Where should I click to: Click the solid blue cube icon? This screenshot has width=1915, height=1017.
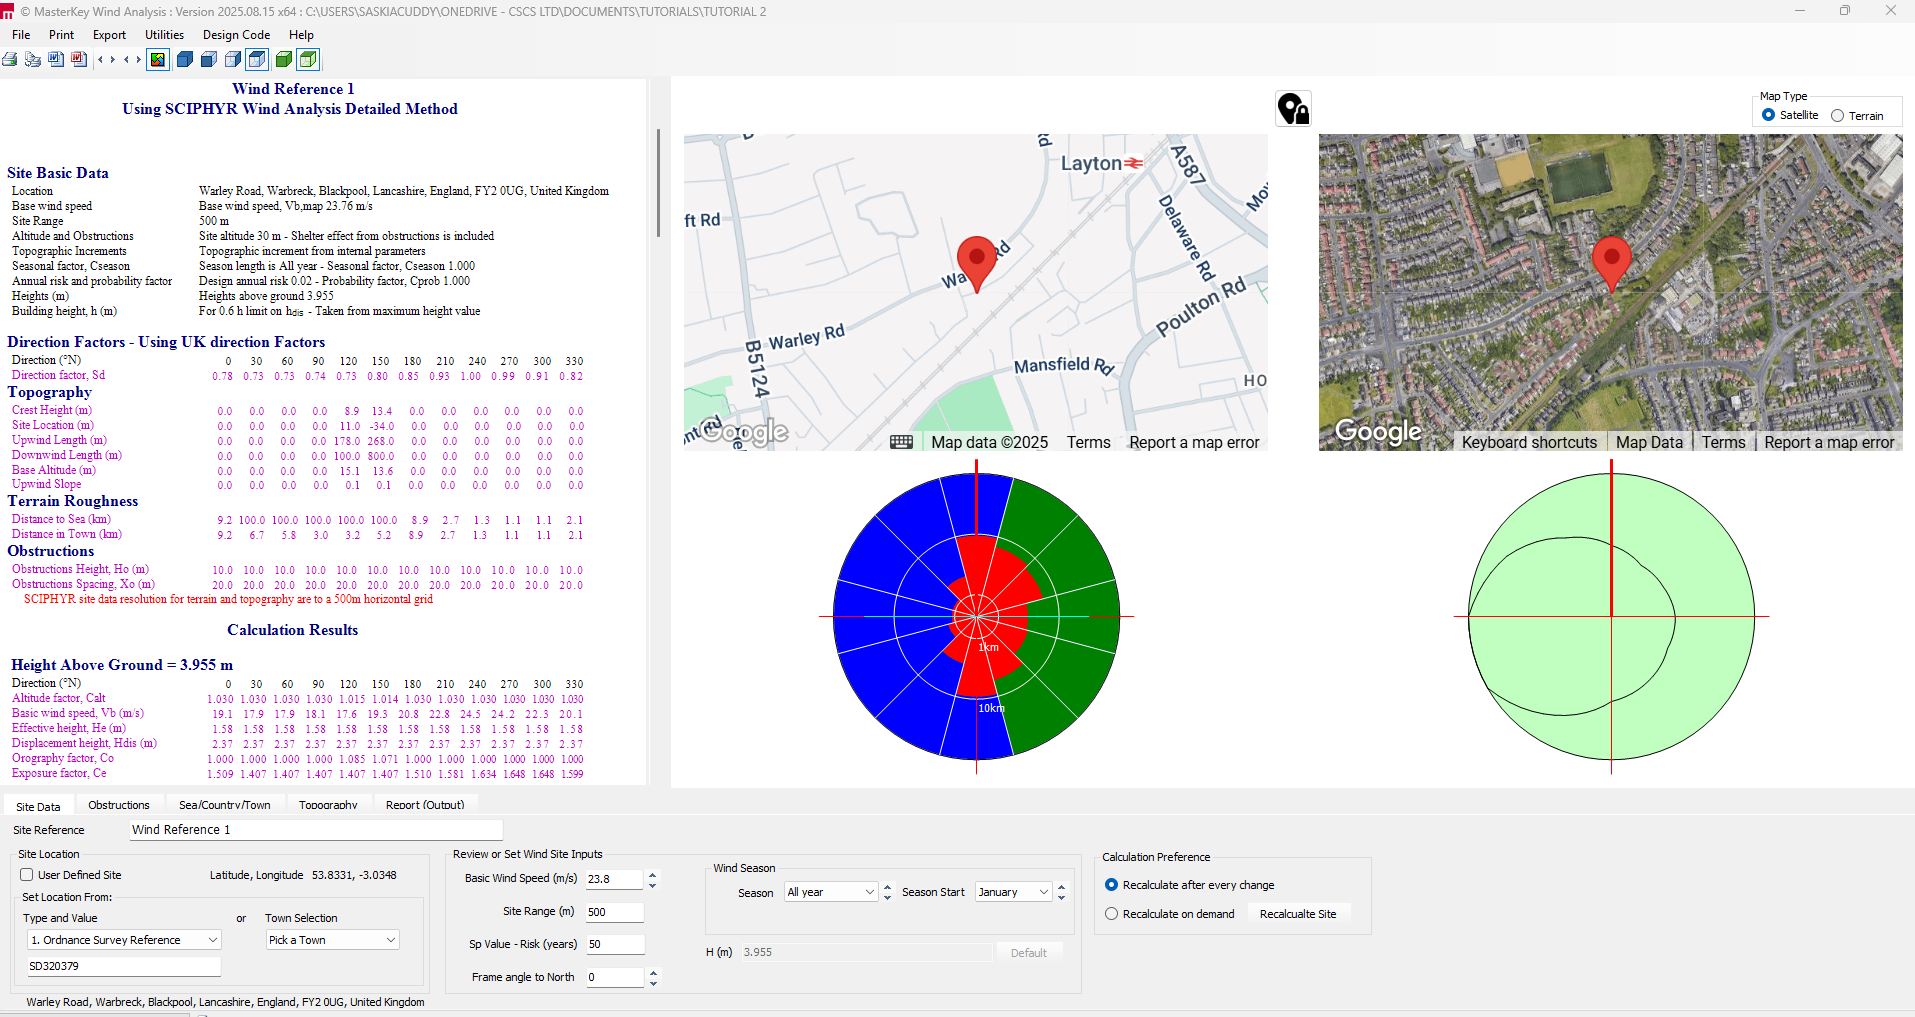click(185, 60)
